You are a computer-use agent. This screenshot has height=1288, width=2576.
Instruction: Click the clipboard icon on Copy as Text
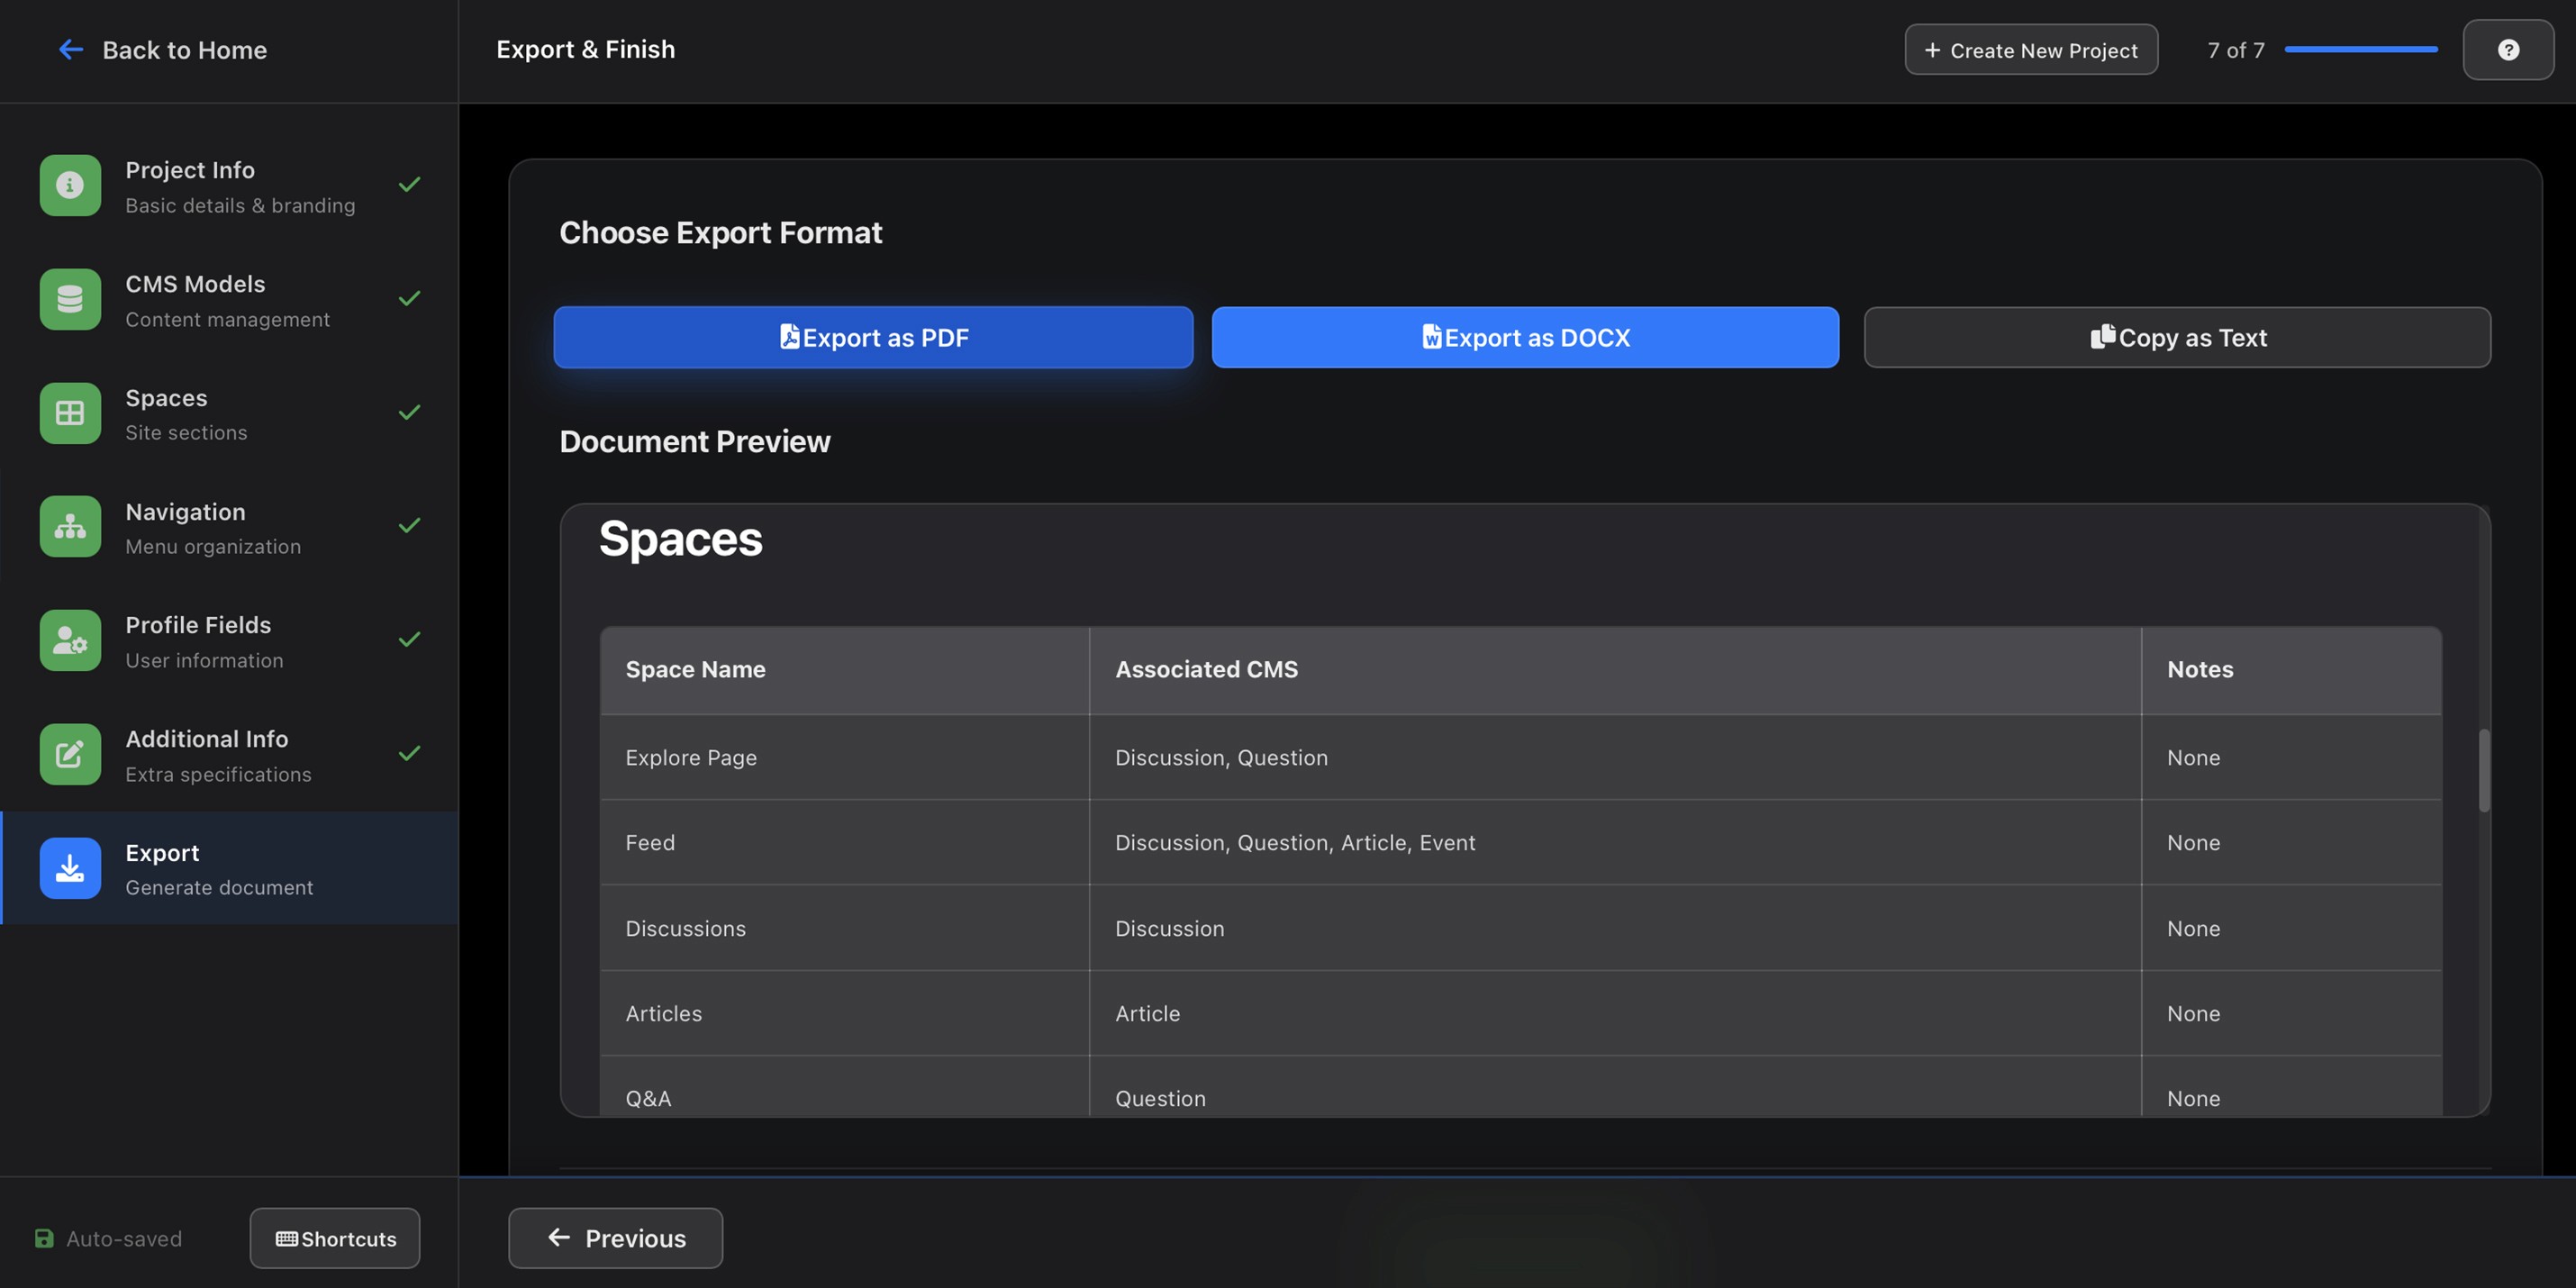point(2102,337)
